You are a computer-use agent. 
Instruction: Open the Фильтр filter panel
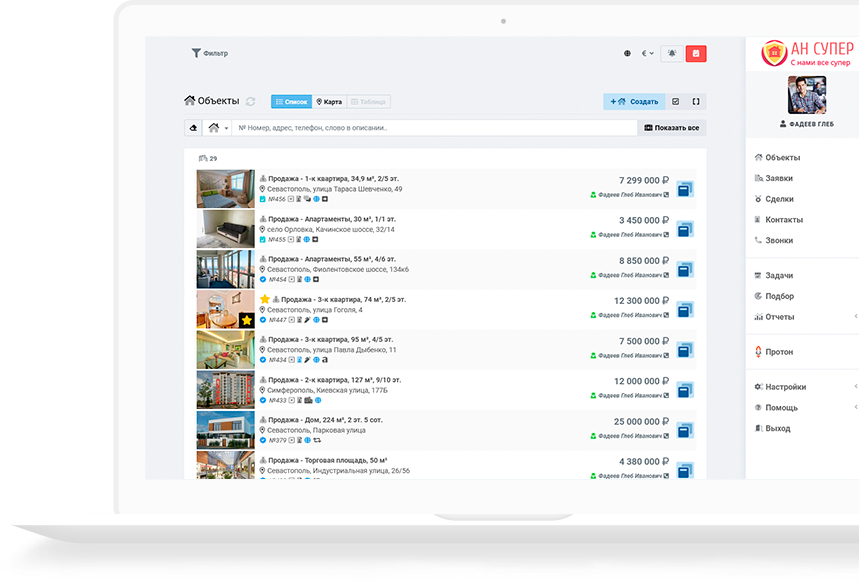pyautogui.click(x=209, y=53)
